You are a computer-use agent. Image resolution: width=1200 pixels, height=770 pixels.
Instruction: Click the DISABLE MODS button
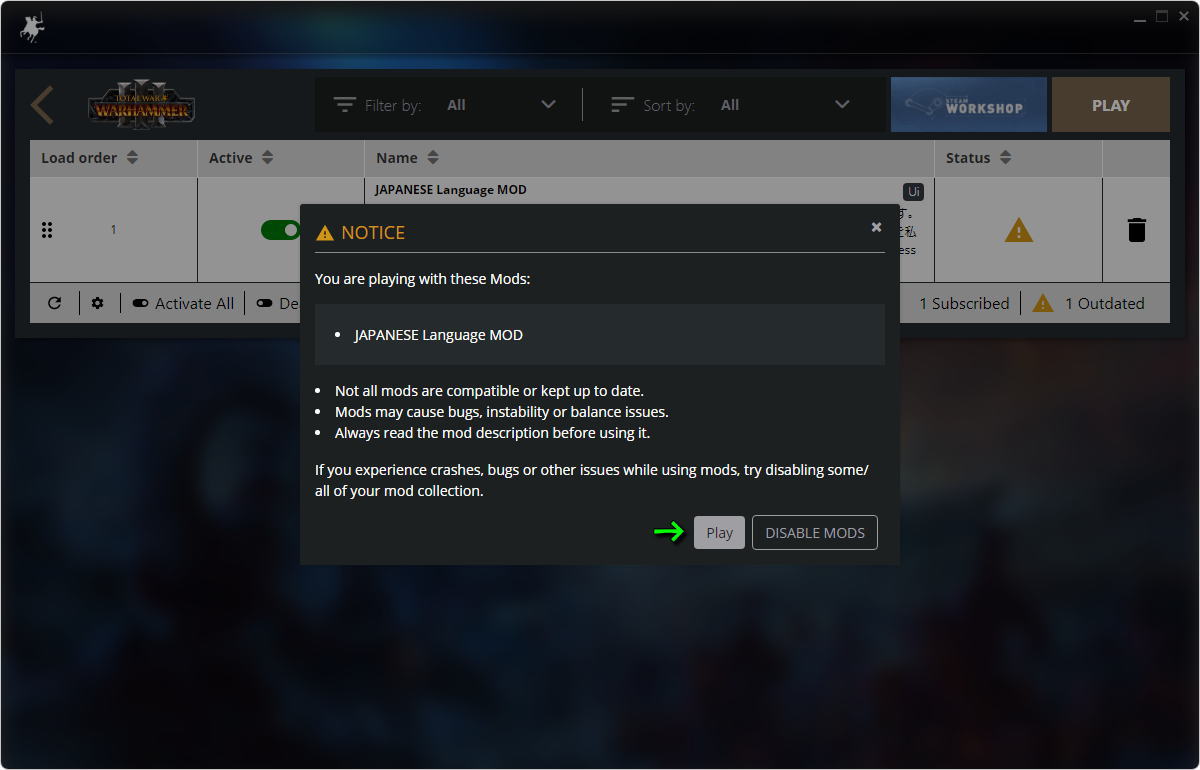tap(815, 532)
